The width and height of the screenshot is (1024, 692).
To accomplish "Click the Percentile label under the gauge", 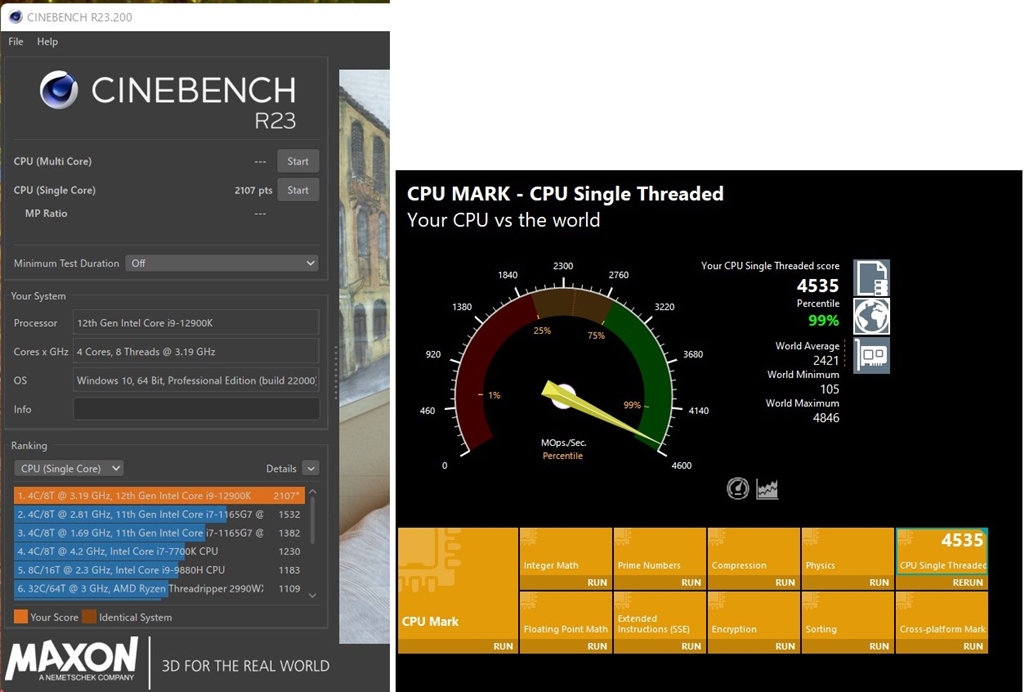I will tap(562, 456).
